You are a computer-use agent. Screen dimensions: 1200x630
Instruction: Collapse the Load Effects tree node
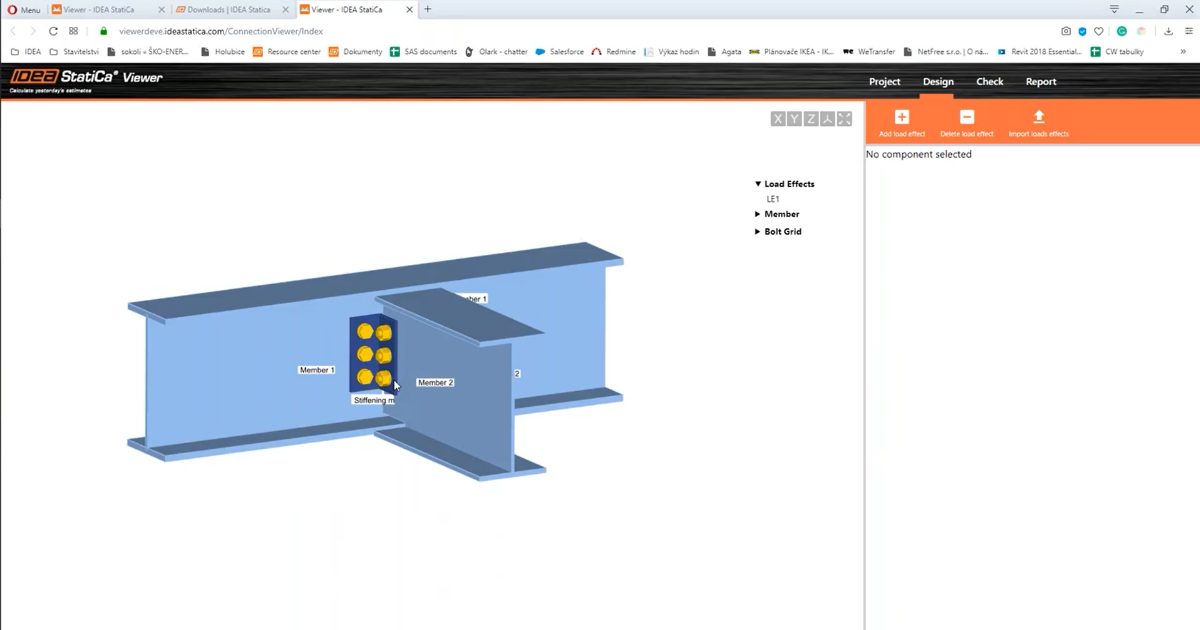pos(758,184)
